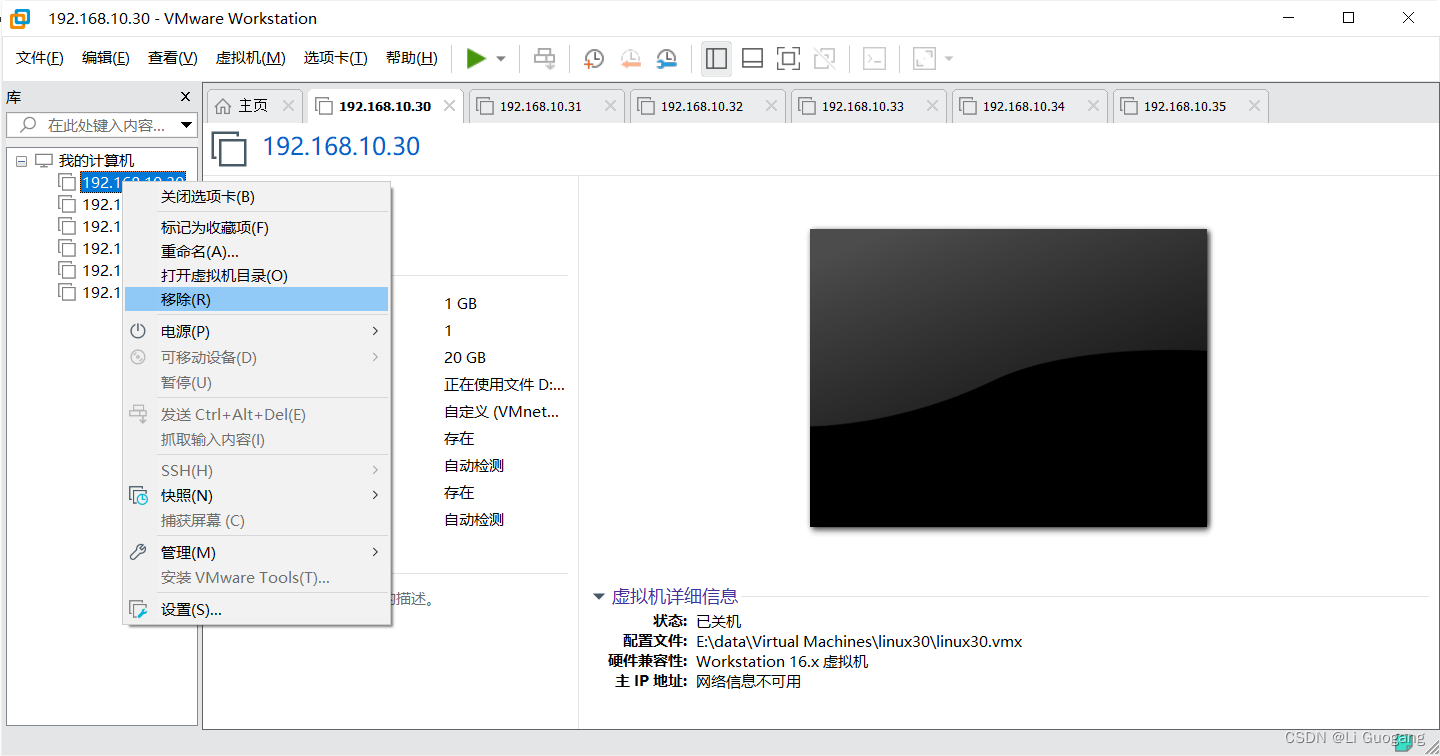Close the 192.168.10.33 tab

pos(932,106)
